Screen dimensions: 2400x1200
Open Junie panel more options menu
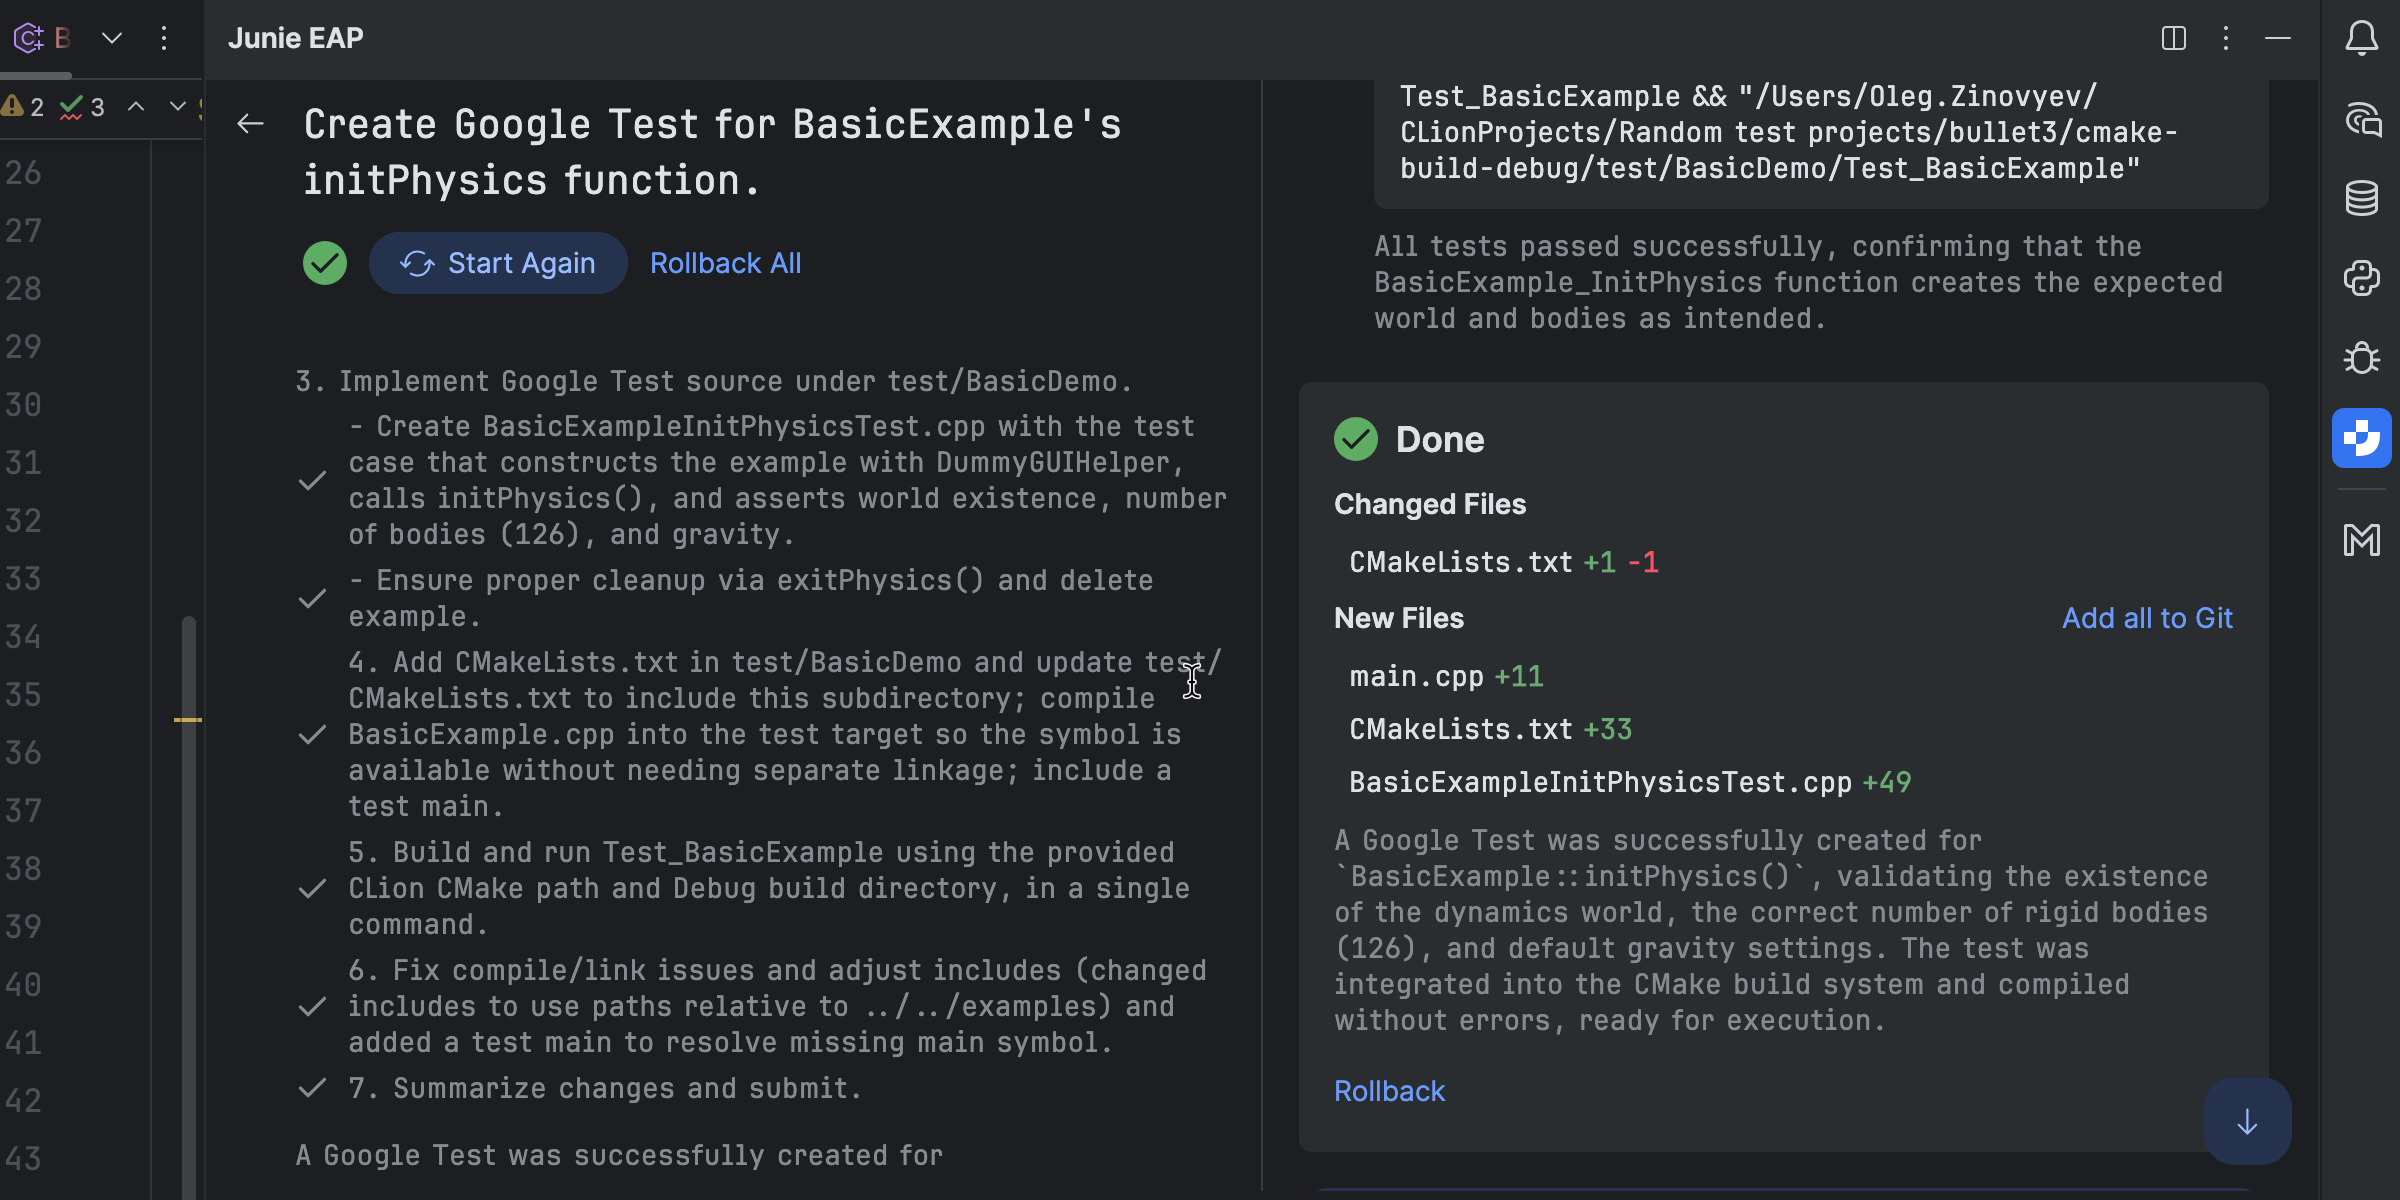click(x=2225, y=38)
